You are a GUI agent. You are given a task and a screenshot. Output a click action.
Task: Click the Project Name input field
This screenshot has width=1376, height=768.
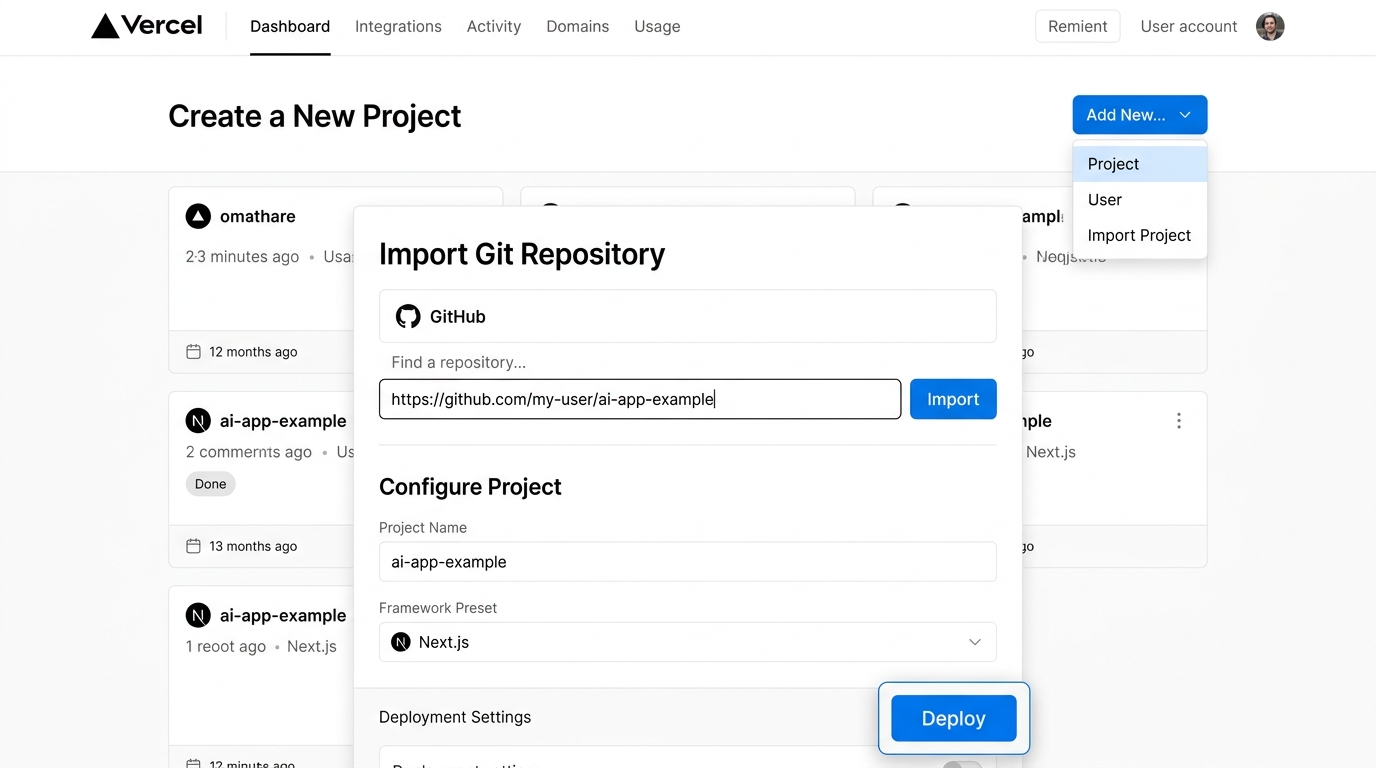click(687, 562)
